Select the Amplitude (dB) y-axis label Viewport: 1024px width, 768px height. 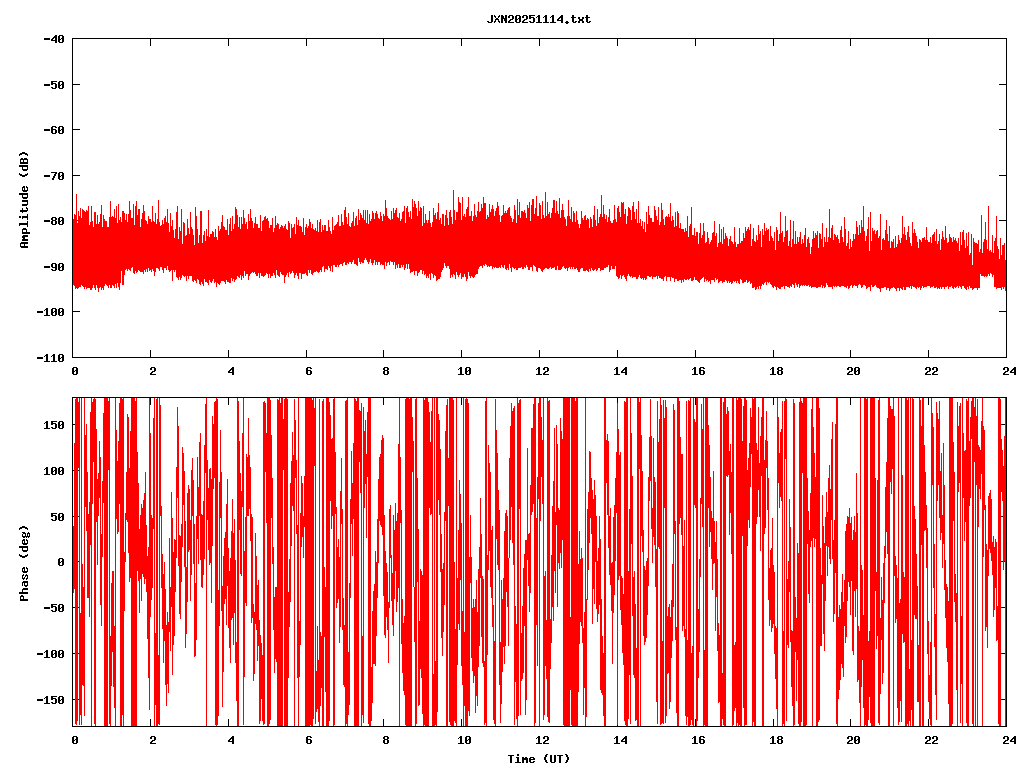24,198
